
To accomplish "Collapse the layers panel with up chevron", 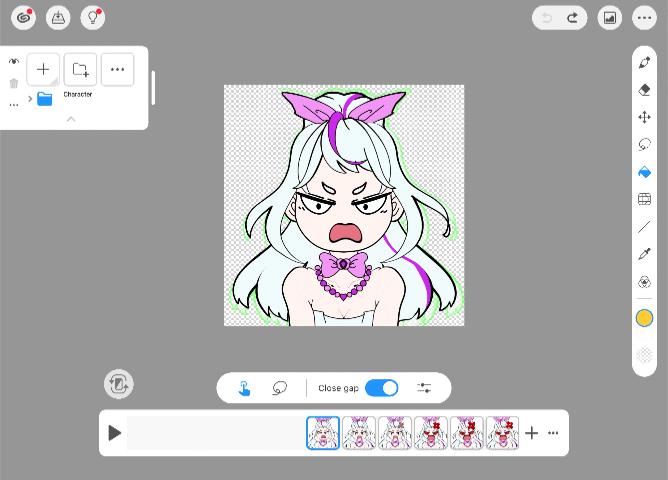I will tap(71, 119).
